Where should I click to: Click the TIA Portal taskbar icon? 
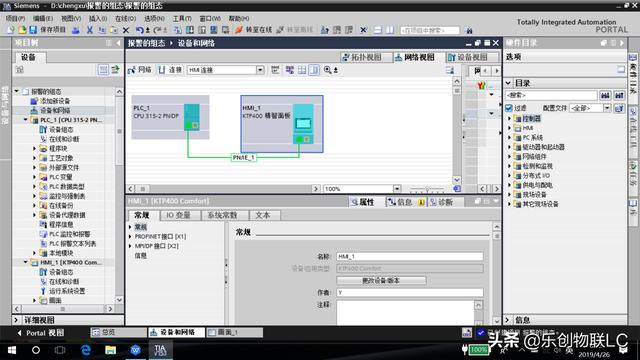(x=160, y=350)
